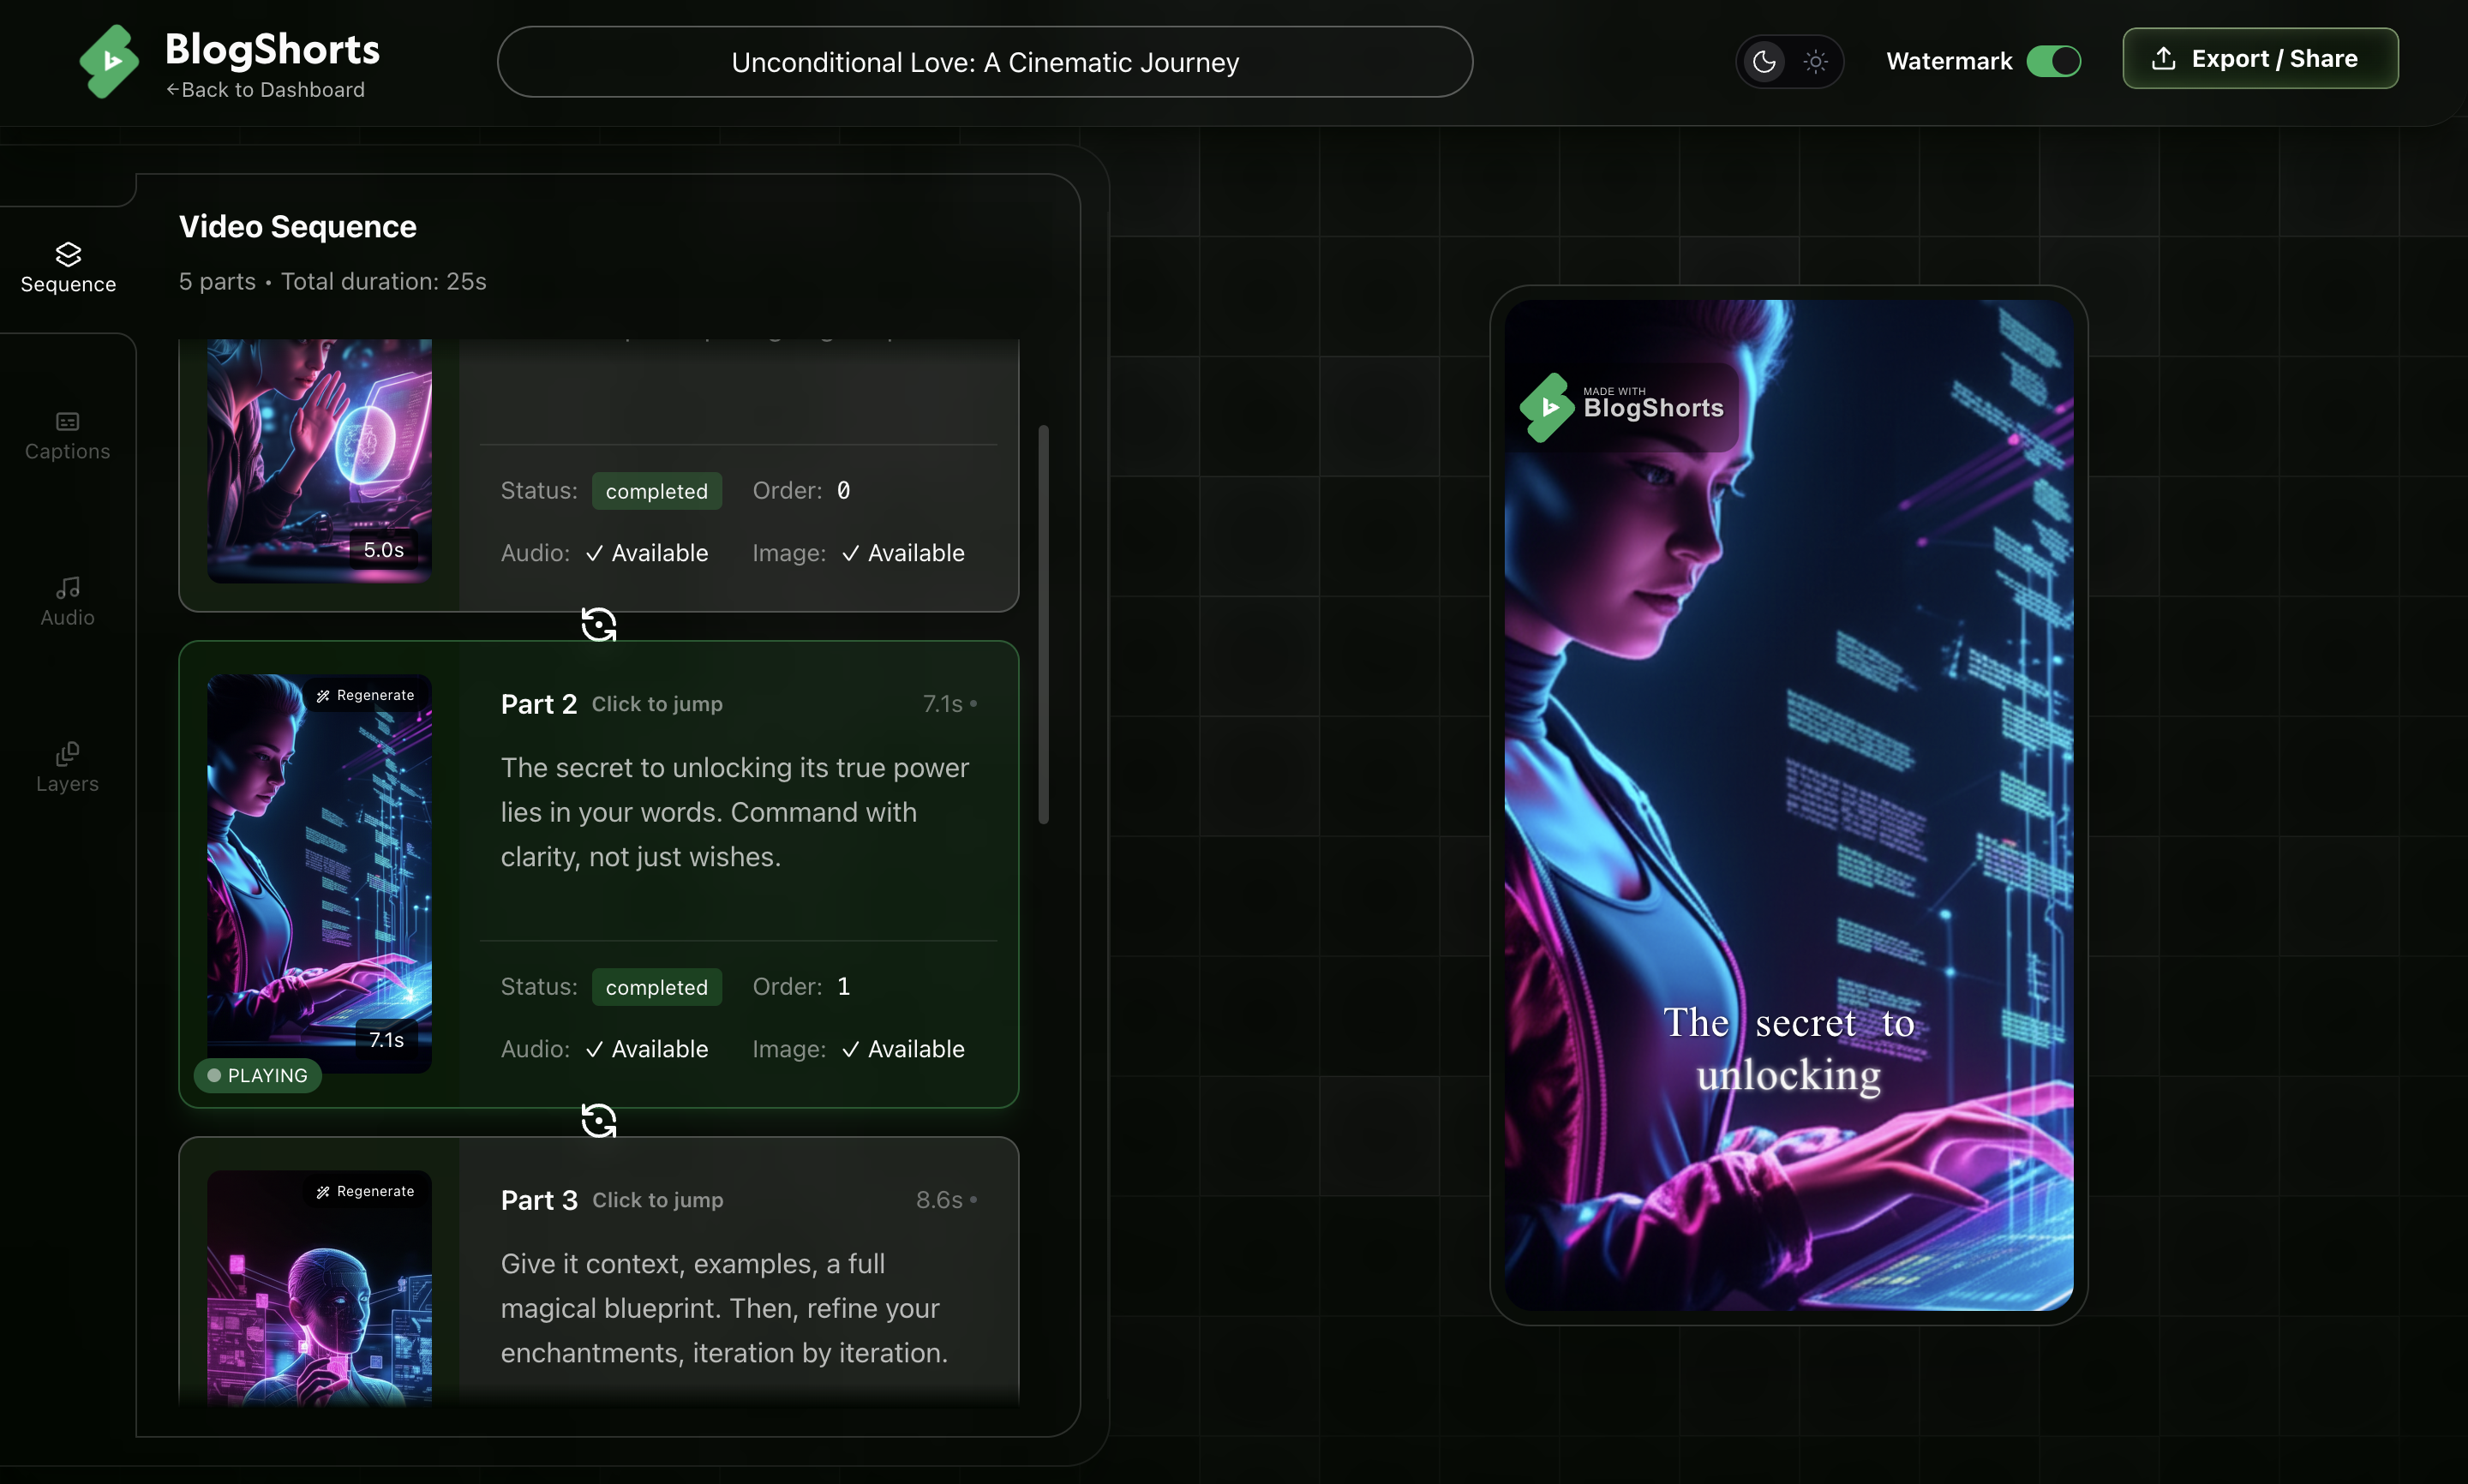The width and height of the screenshot is (2468, 1484).
Task: Select the Part 3 thumbnail image
Action: 319,1288
